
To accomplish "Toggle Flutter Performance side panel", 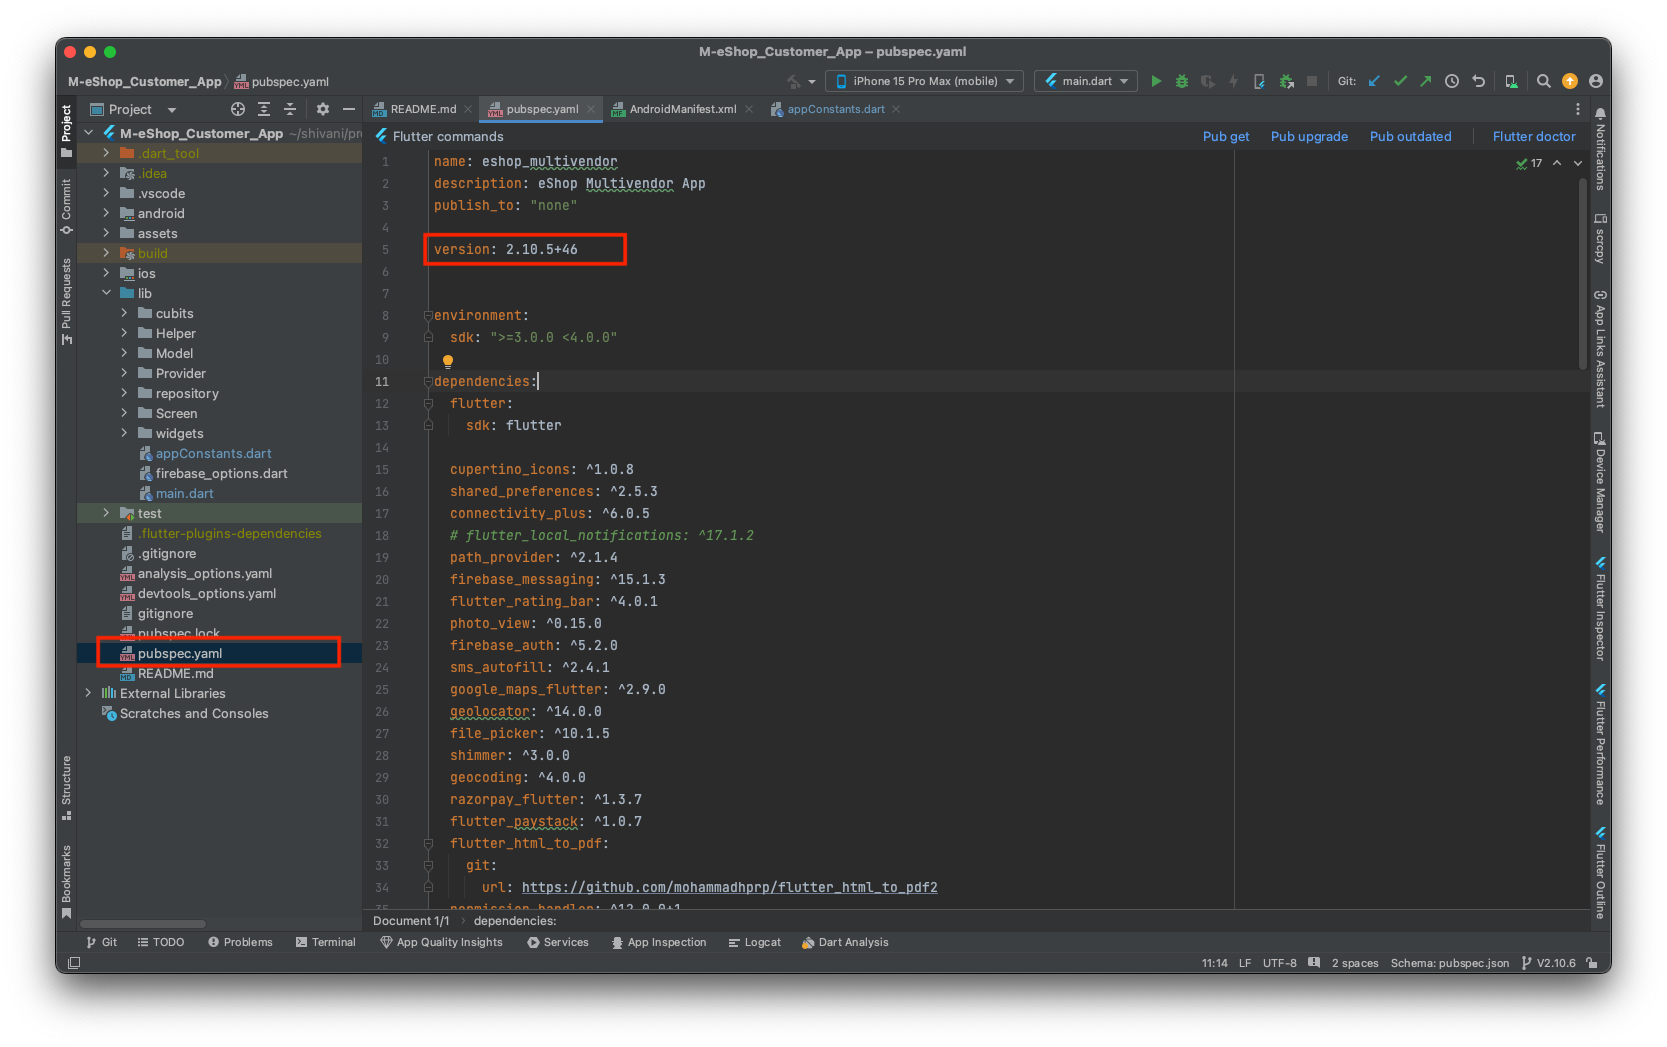I will click(1600, 744).
